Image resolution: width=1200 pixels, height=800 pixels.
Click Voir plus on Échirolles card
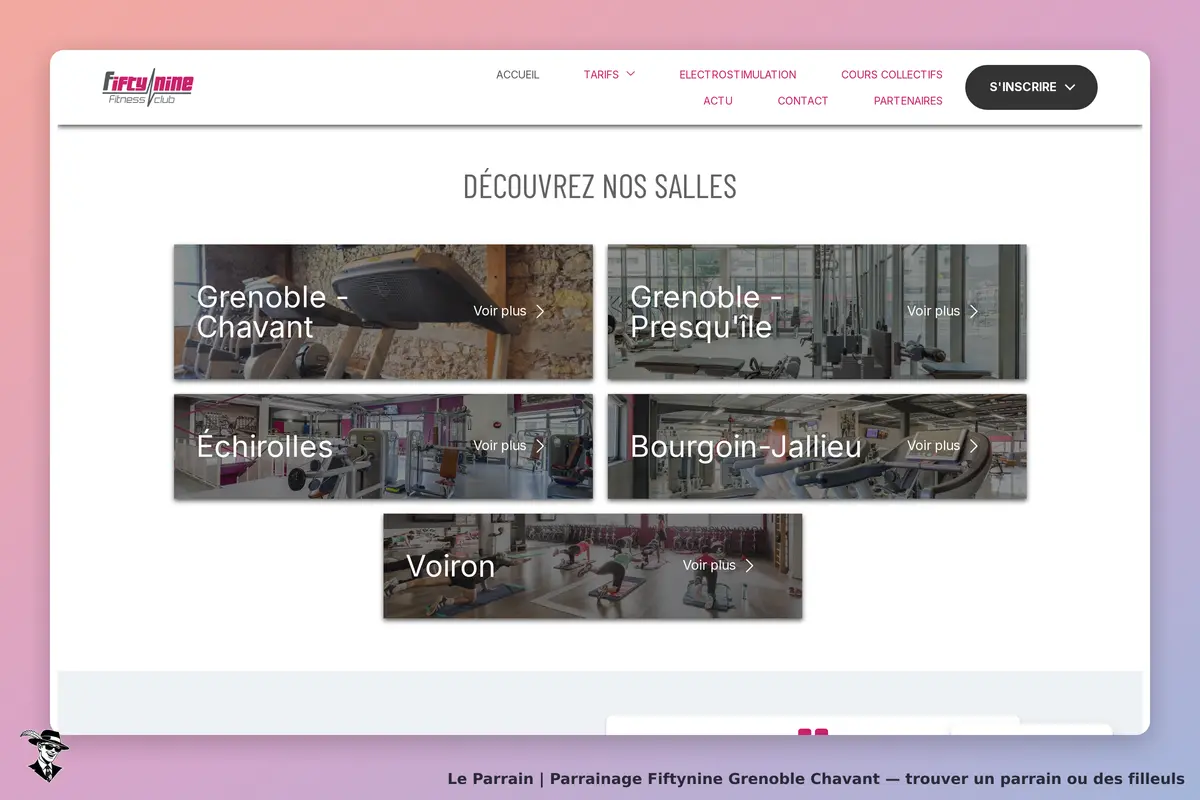[500, 446]
